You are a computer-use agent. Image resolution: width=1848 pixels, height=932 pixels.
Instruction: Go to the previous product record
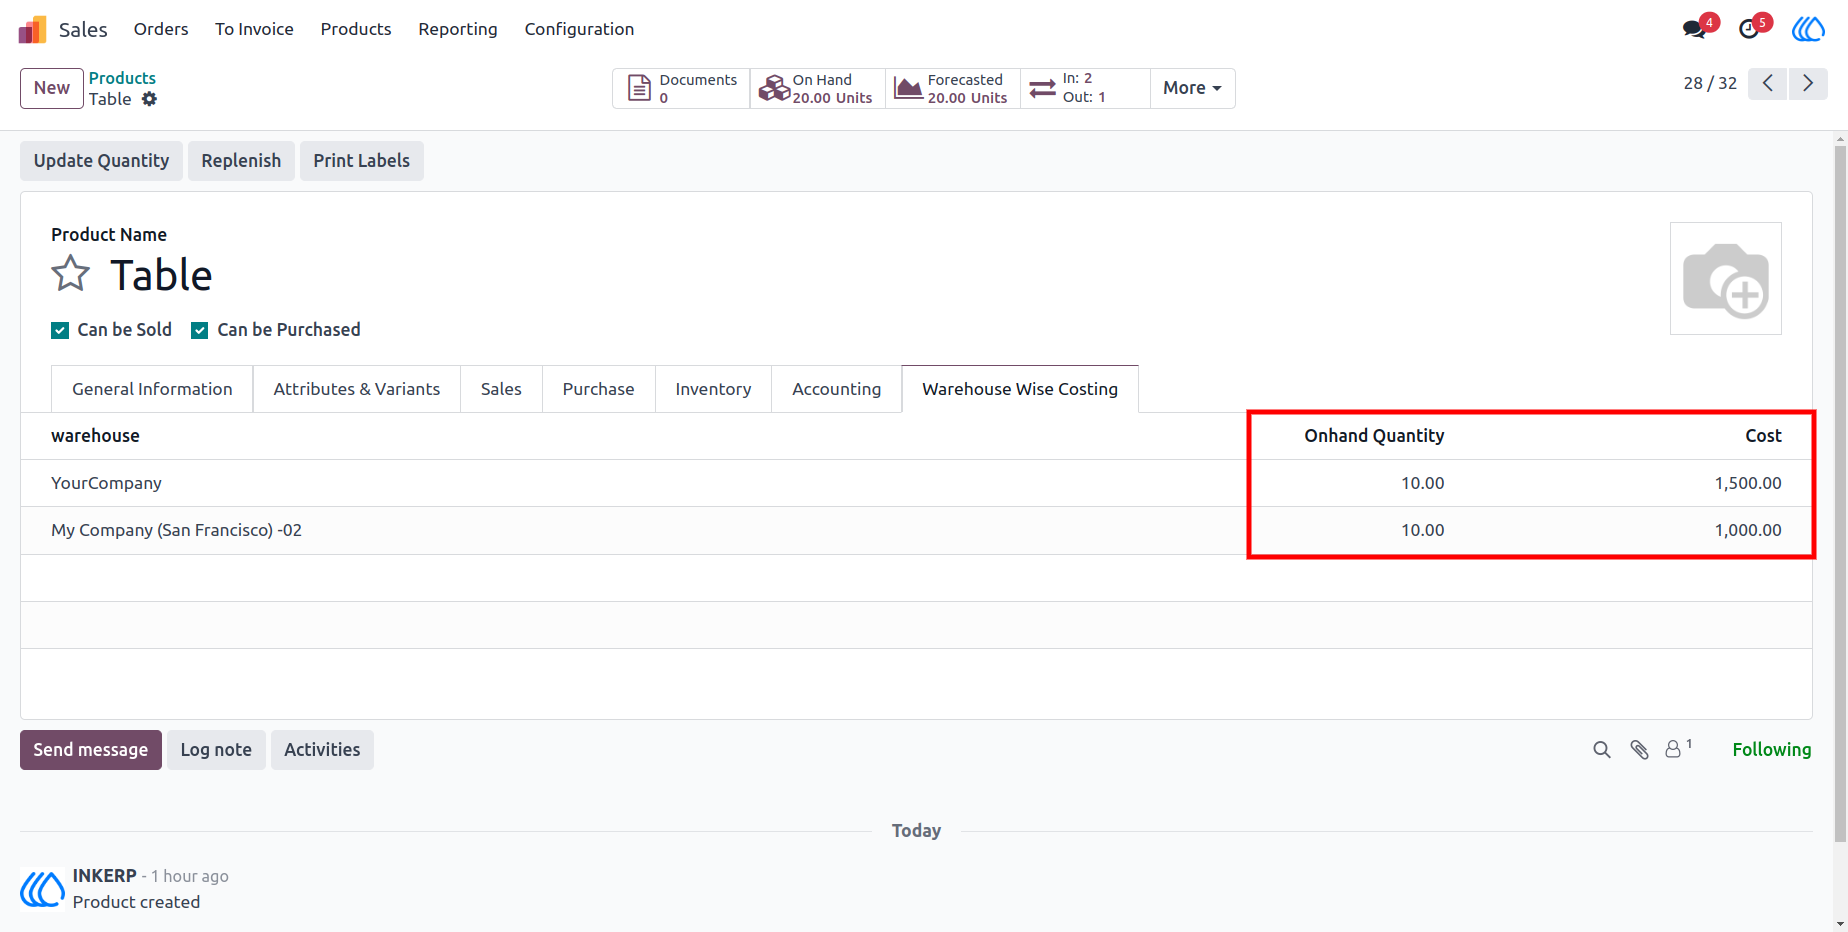[1768, 83]
